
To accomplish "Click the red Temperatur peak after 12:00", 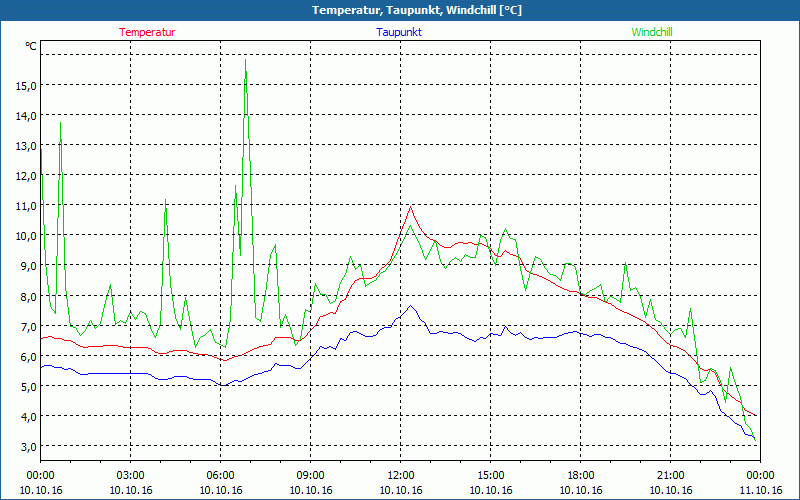I will [x=410, y=207].
